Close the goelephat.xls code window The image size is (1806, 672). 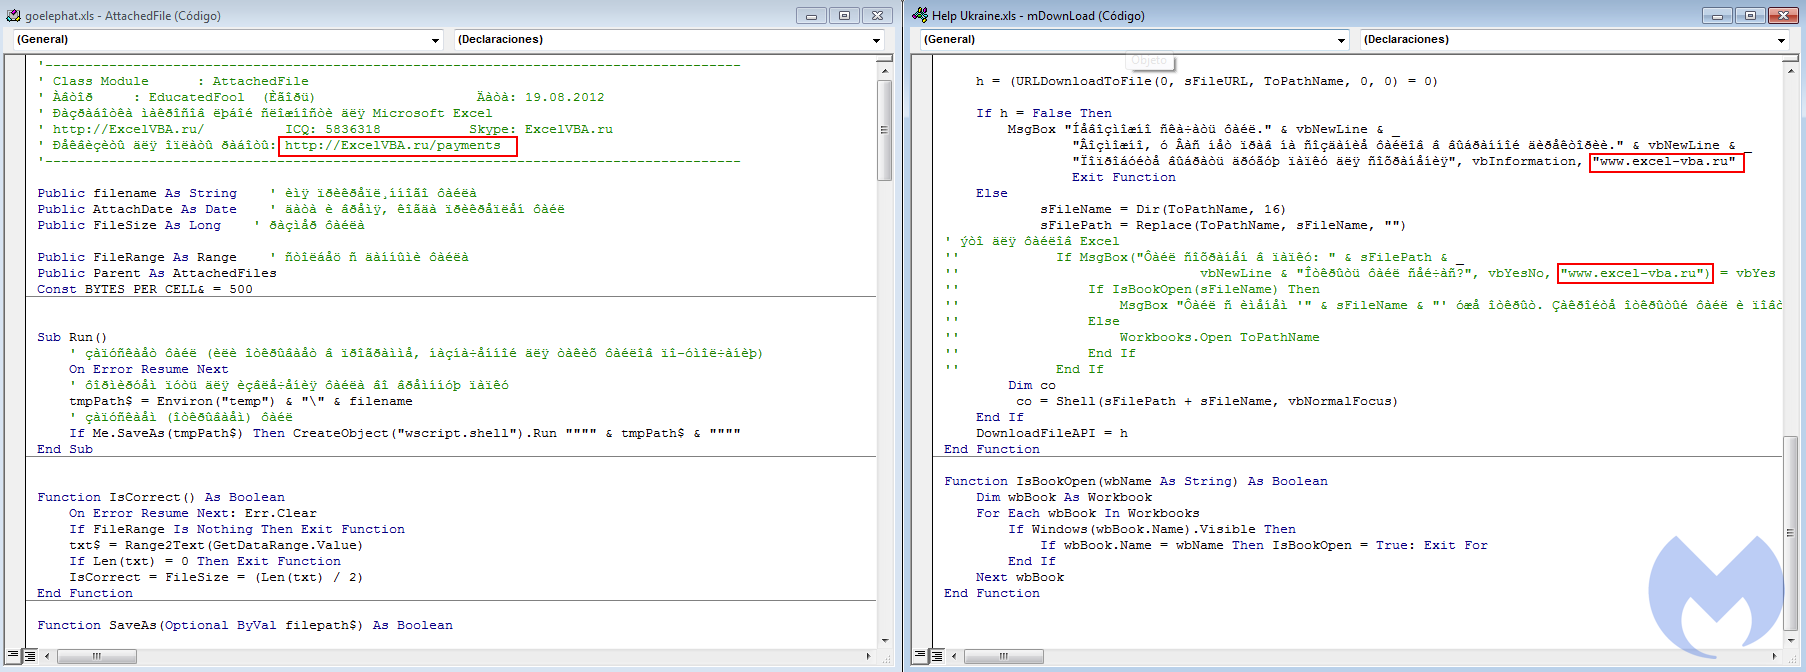click(x=877, y=15)
